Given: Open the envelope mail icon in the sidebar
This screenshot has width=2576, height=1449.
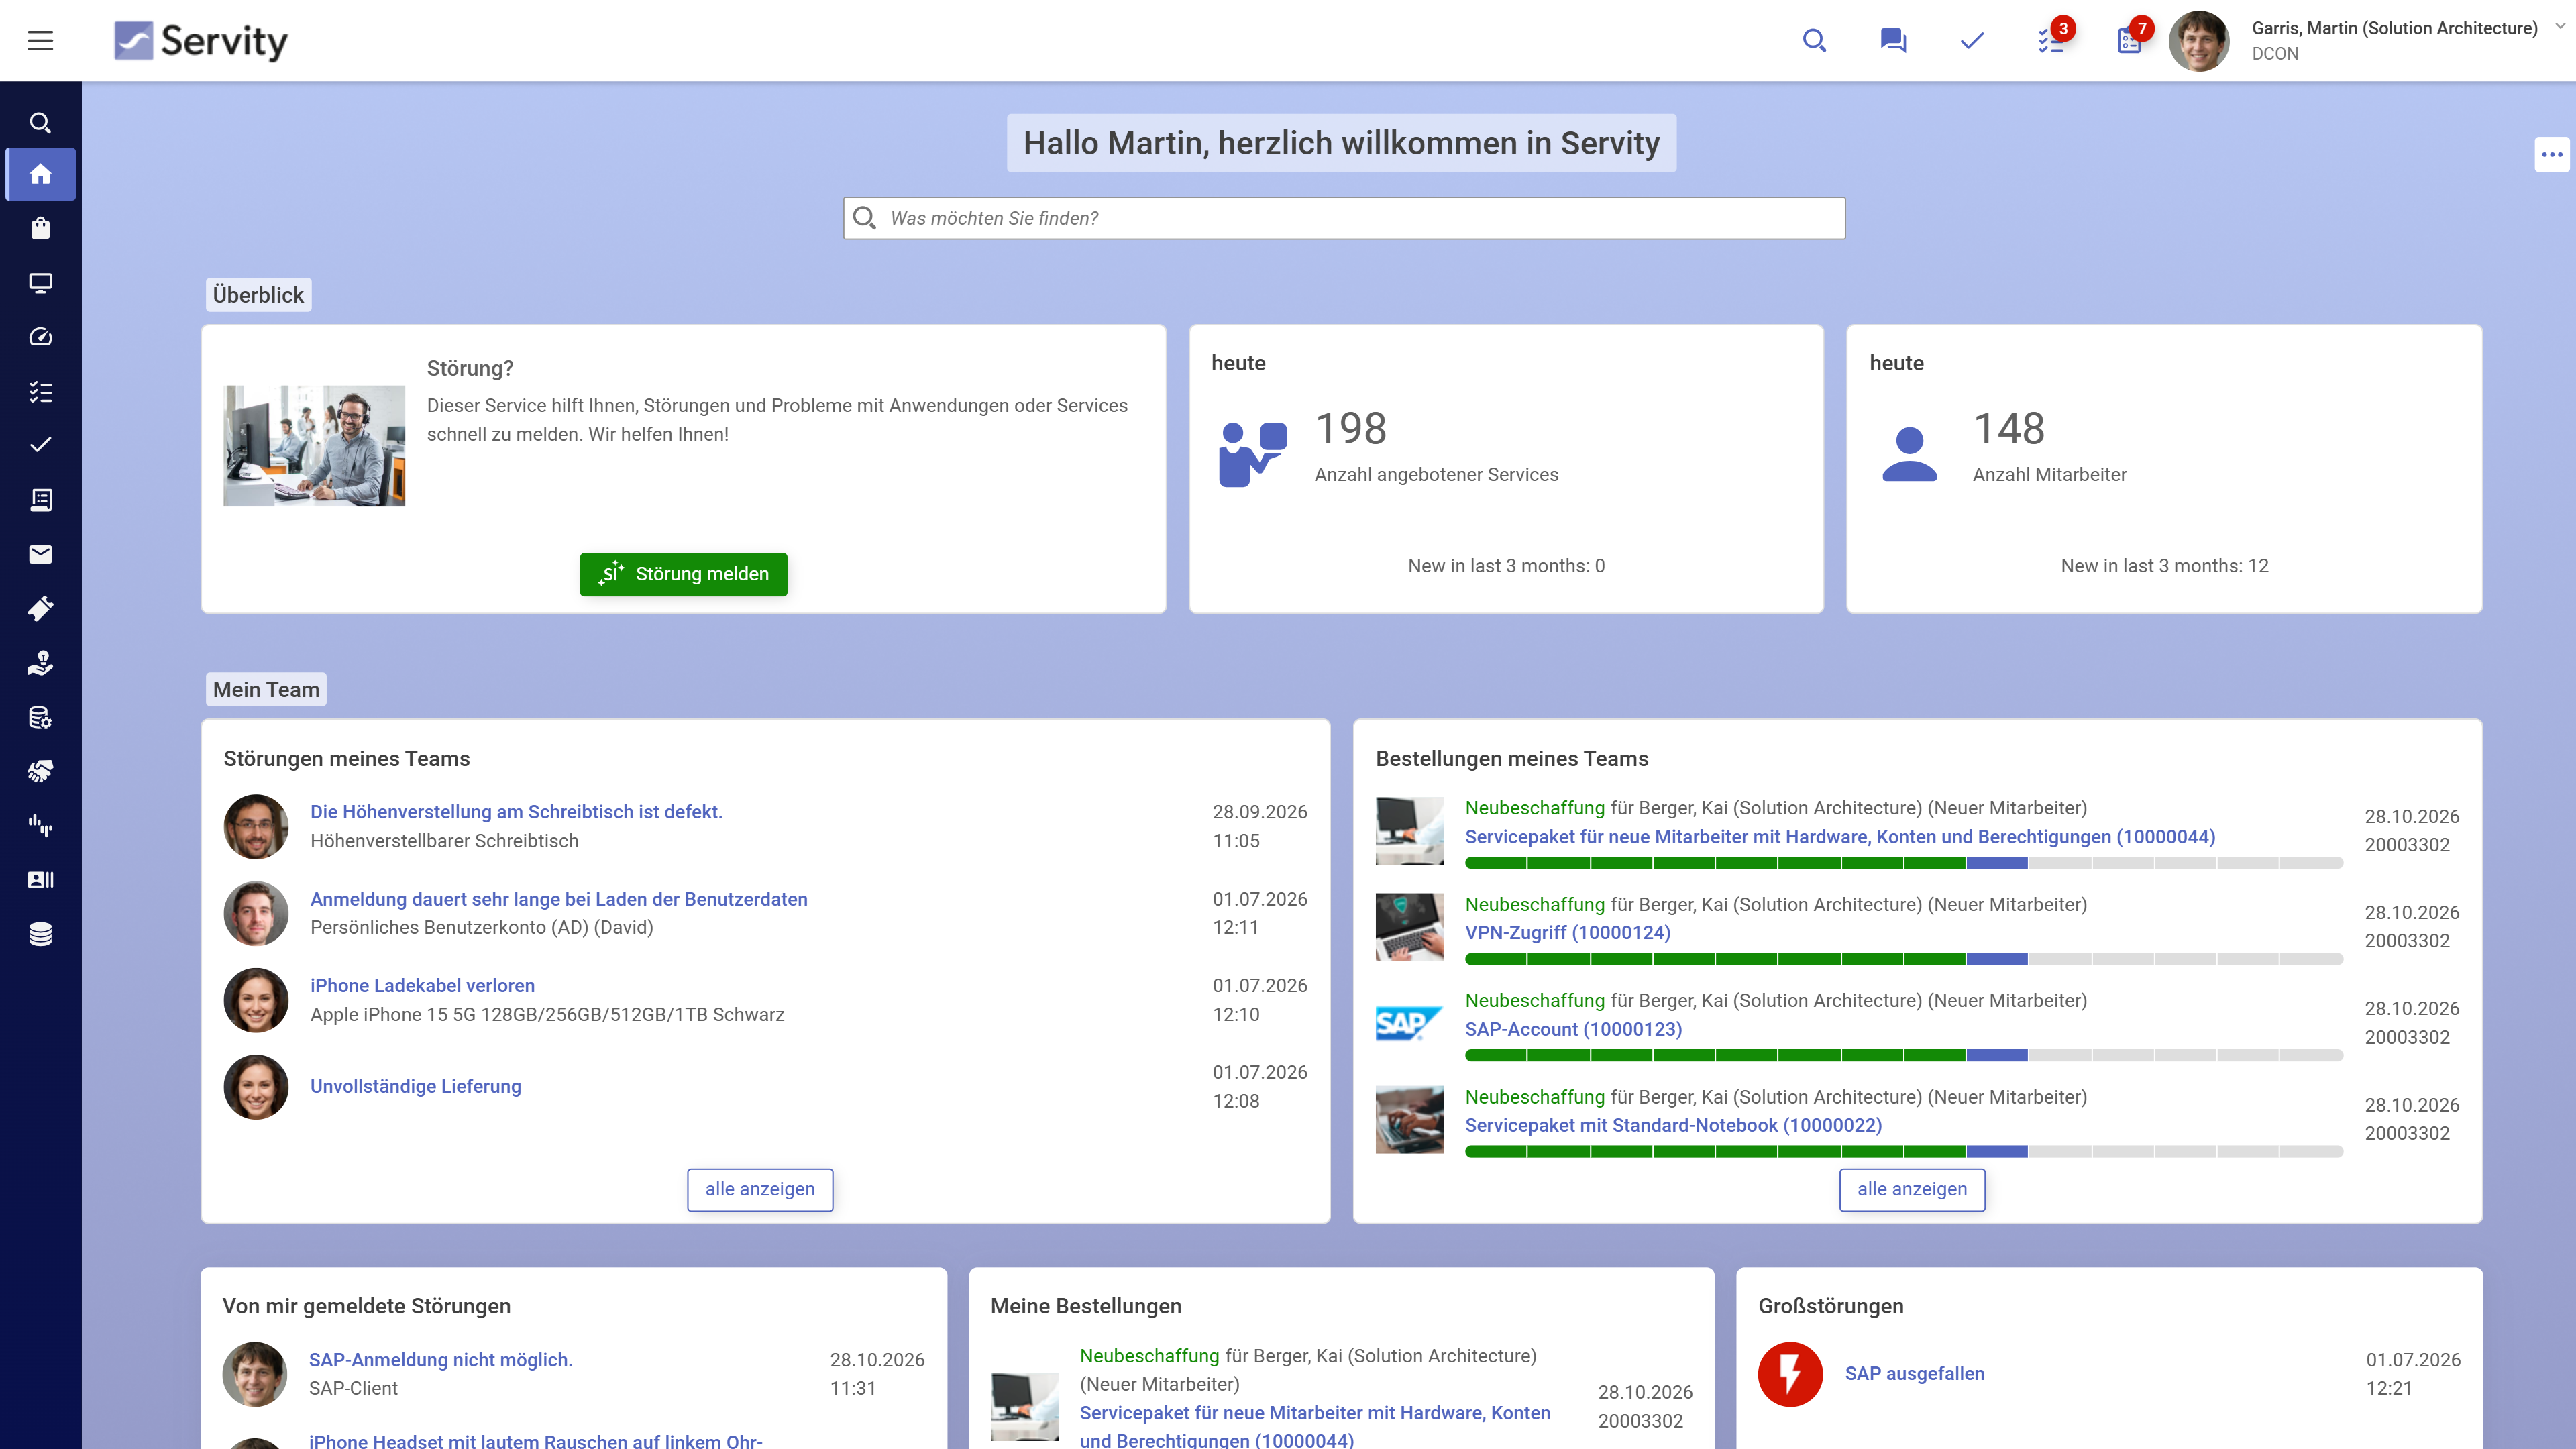Looking at the screenshot, I should 40,554.
